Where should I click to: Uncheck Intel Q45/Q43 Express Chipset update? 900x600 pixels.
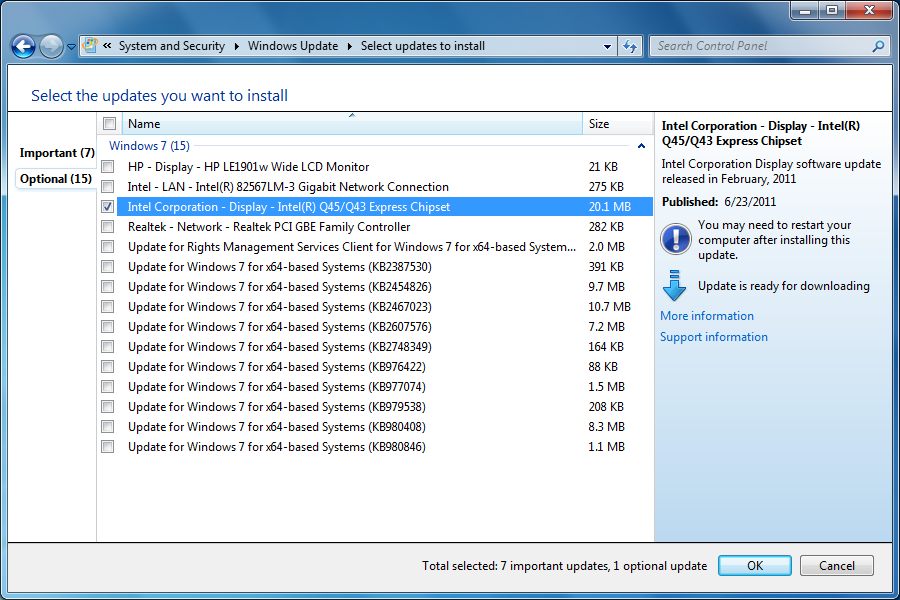pos(107,207)
